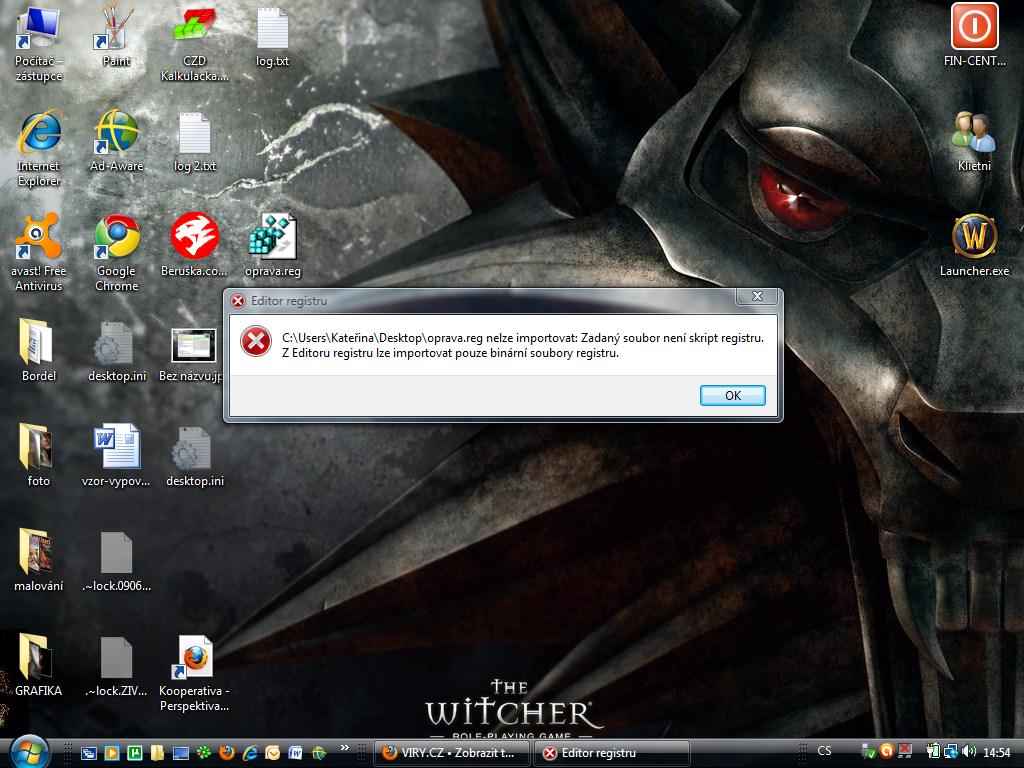Expand the quick launch overflow chevron

tap(346, 748)
